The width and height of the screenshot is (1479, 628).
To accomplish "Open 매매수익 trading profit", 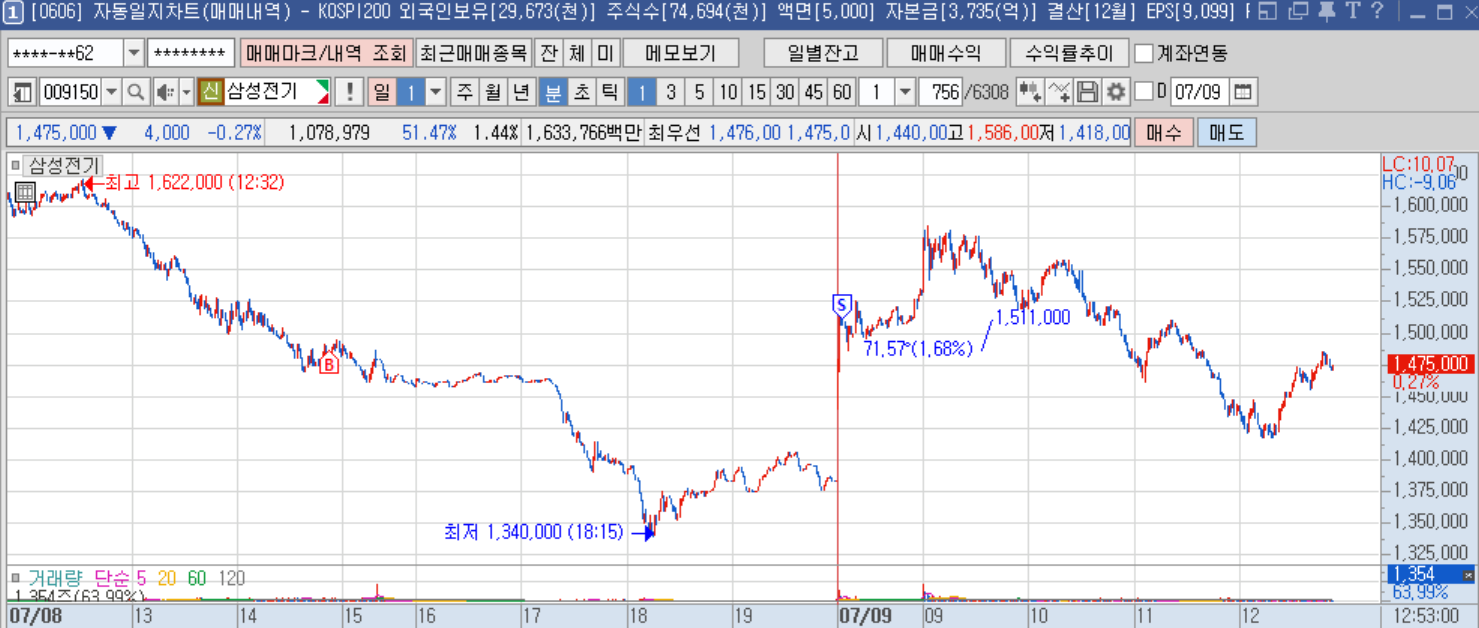I will pos(946,53).
